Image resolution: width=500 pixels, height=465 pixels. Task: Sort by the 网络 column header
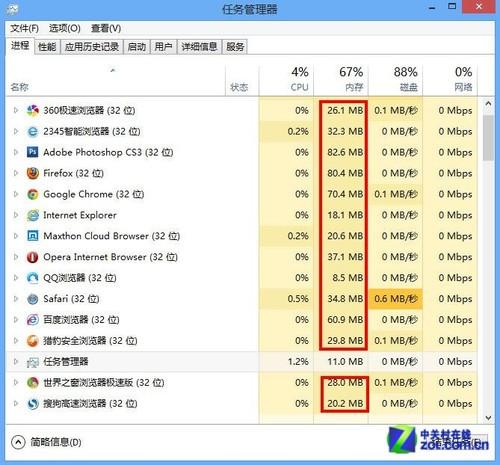click(450, 80)
